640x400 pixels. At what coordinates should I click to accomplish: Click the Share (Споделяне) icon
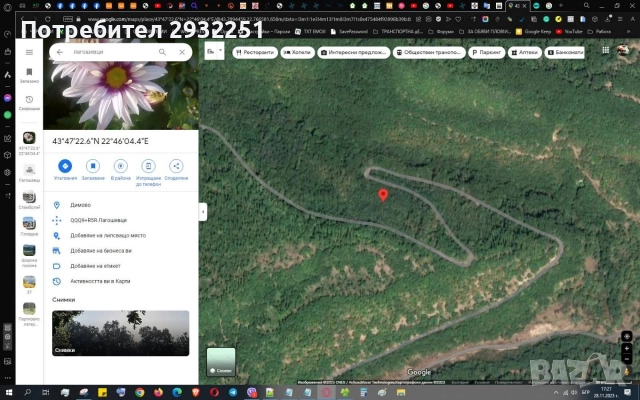(176, 166)
